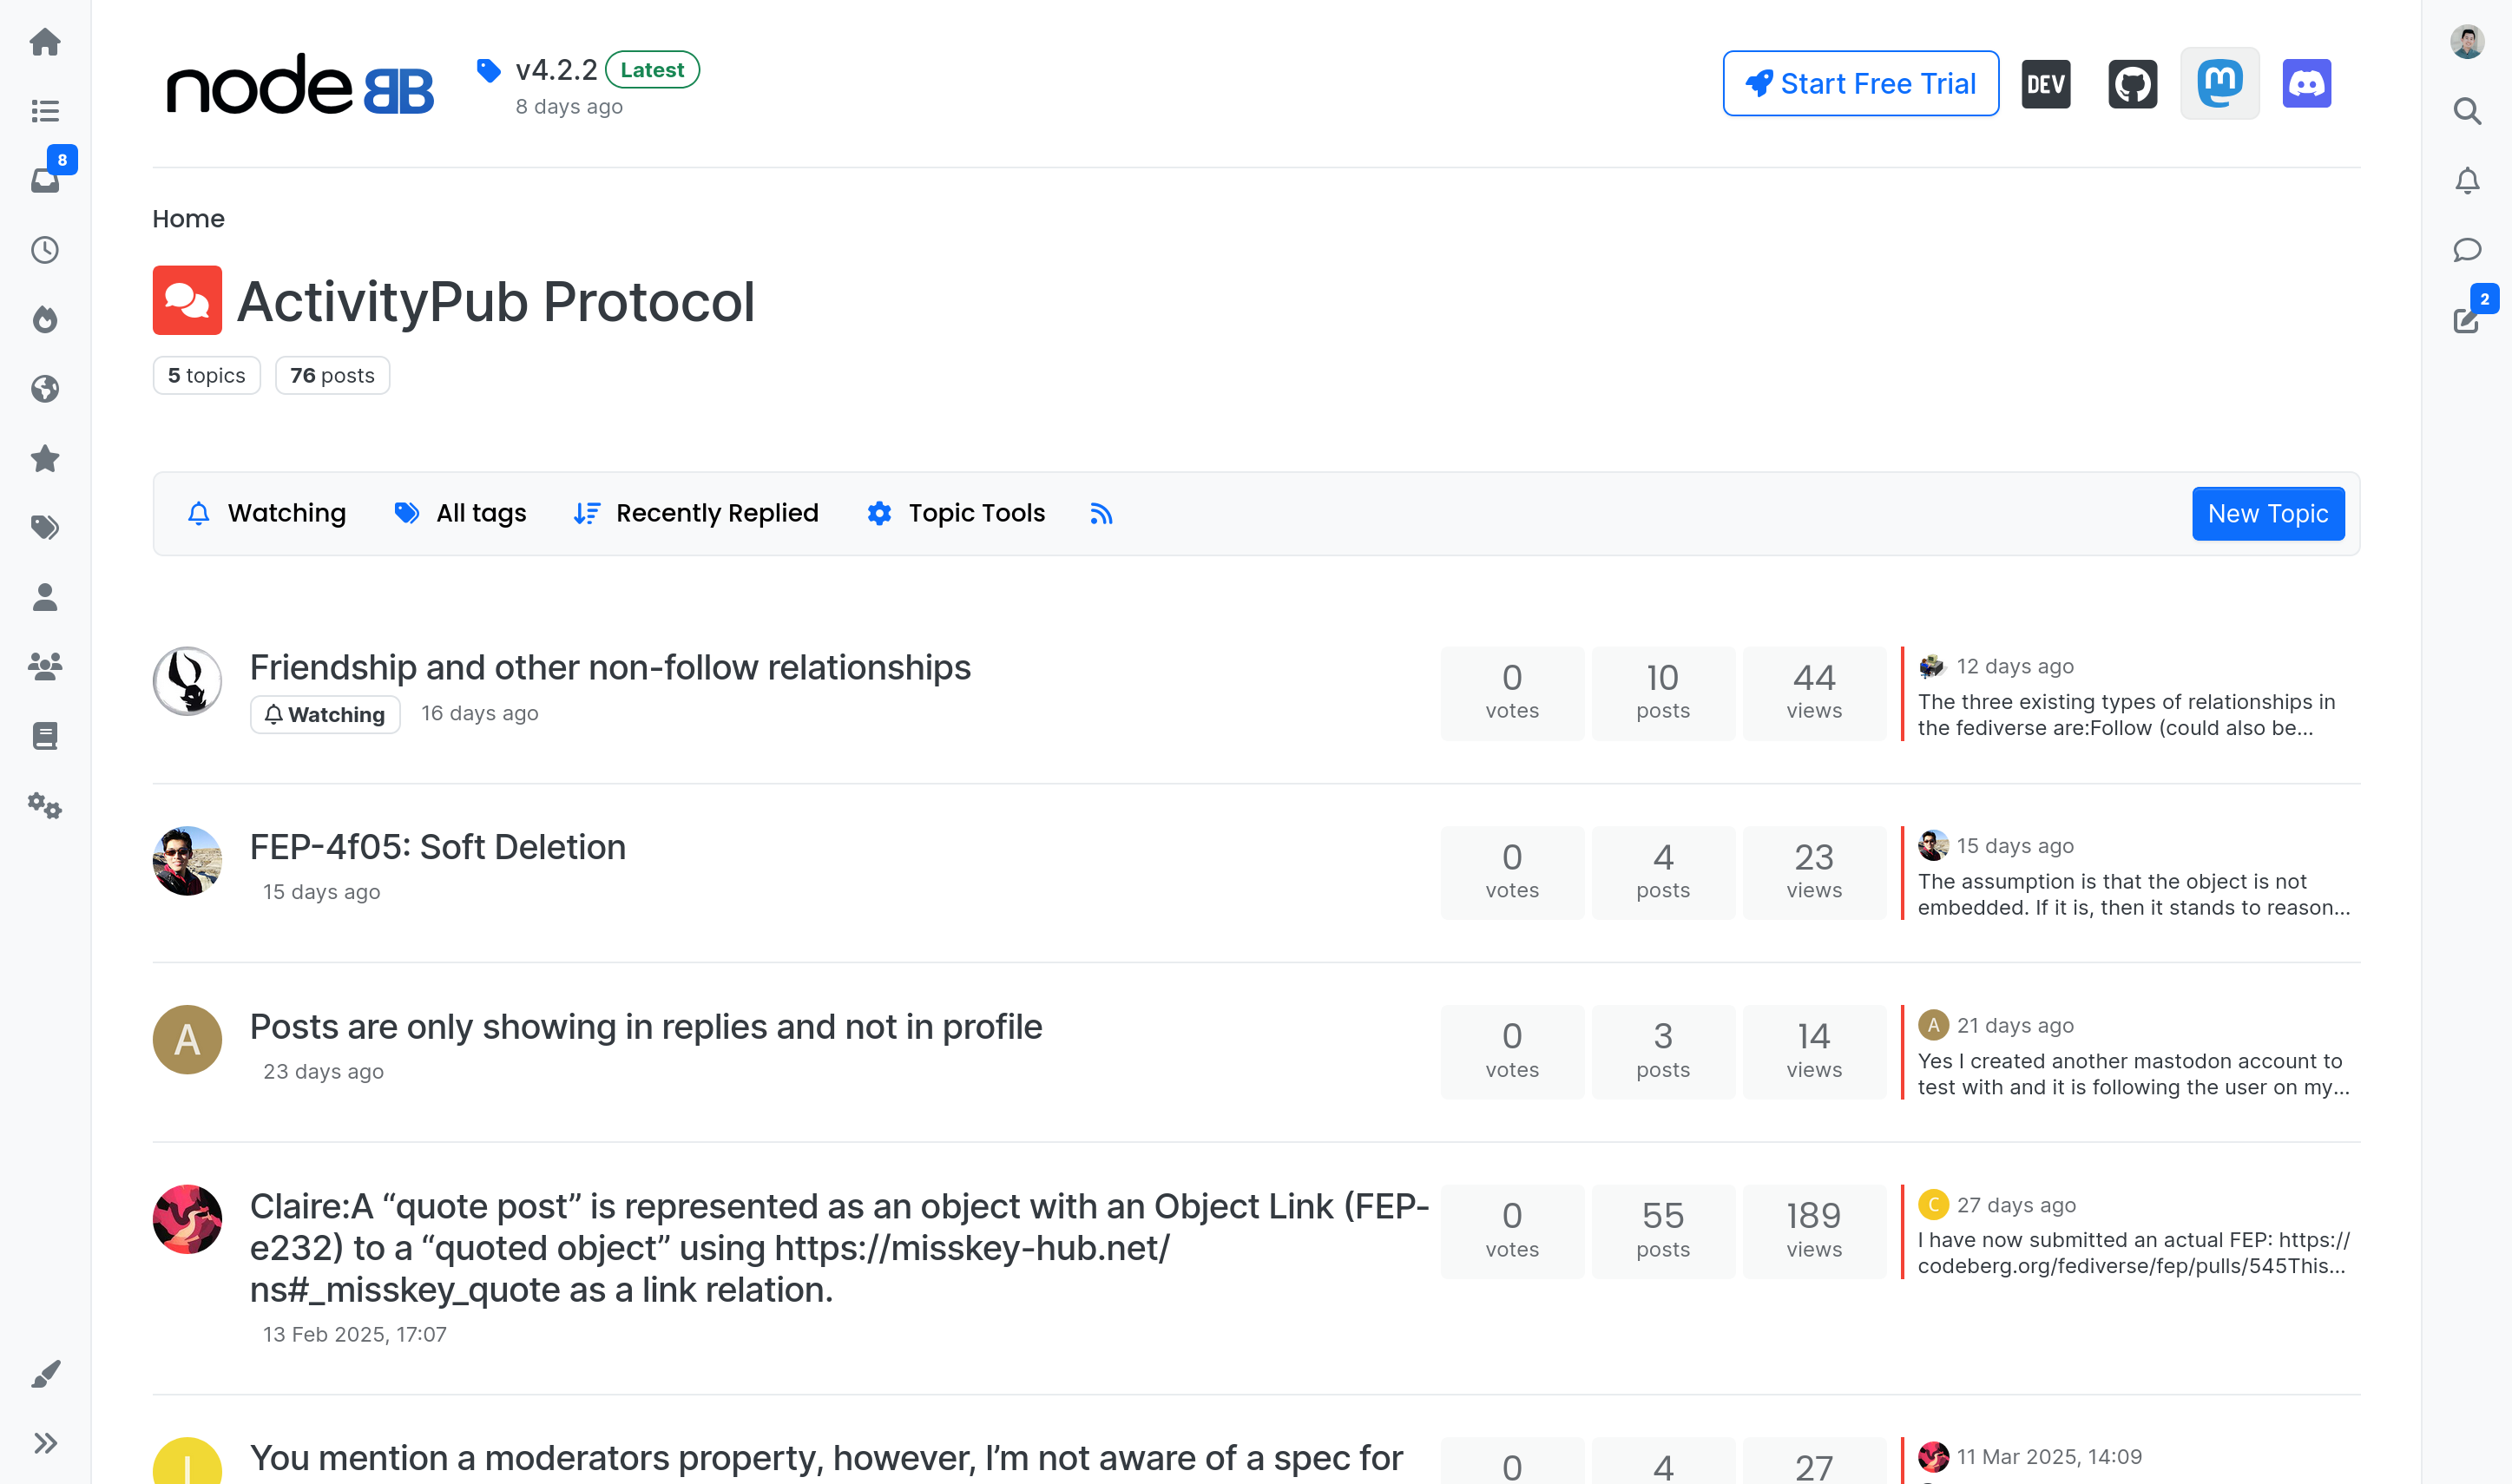Click the Mastodon icon in header
Image resolution: width=2512 pixels, height=1484 pixels.
point(2219,83)
